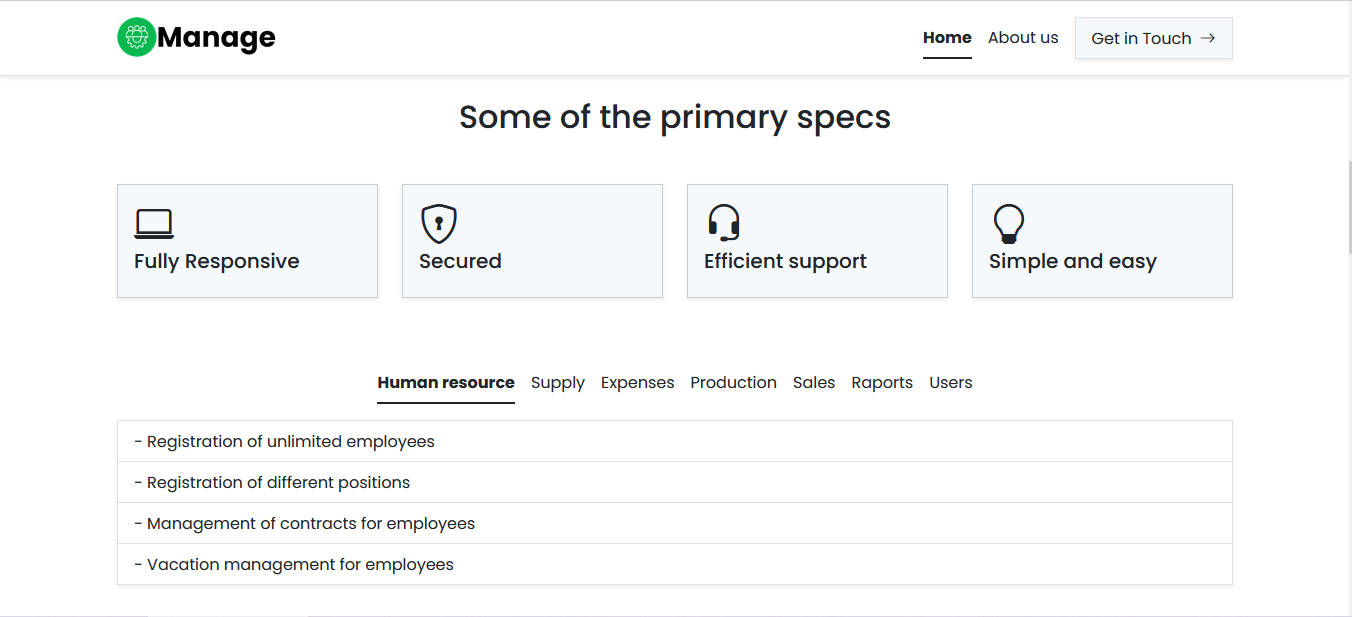
Task: Click the laptop icon in Fully Responsive
Action: pyautogui.click(x=154, y=224)
